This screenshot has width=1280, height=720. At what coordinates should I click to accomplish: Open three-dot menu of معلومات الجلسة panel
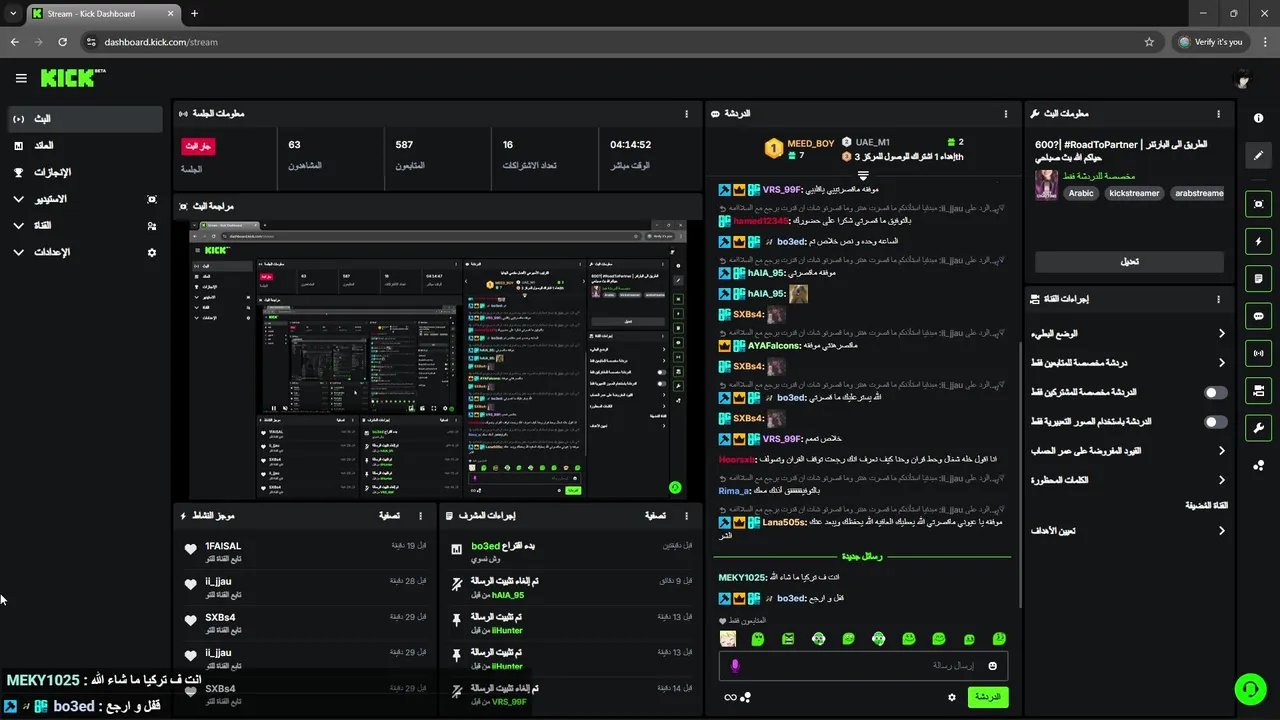pos(686,114)
